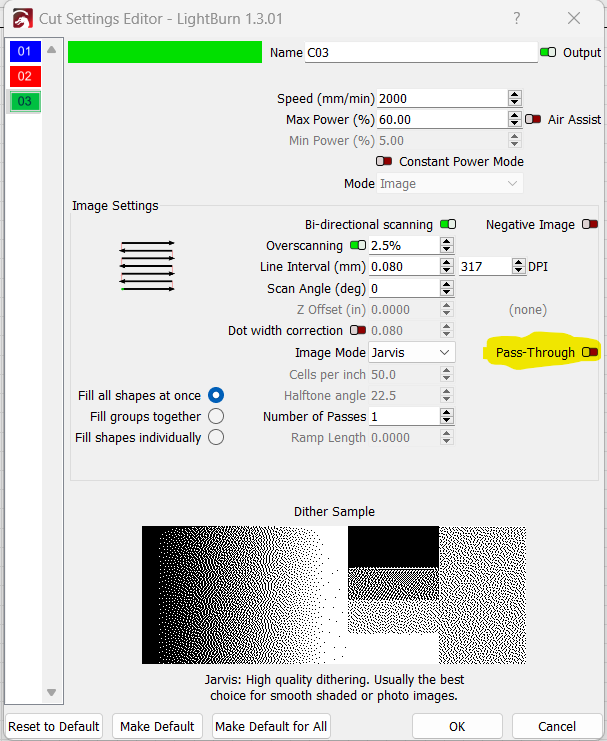607x741 pixels.
Task: Enable the Negative Image switch
Action: 590,224
